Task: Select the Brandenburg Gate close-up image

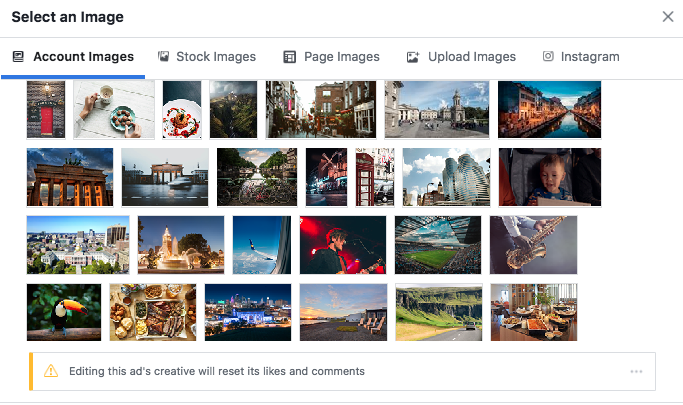Action: coord(70,177)
